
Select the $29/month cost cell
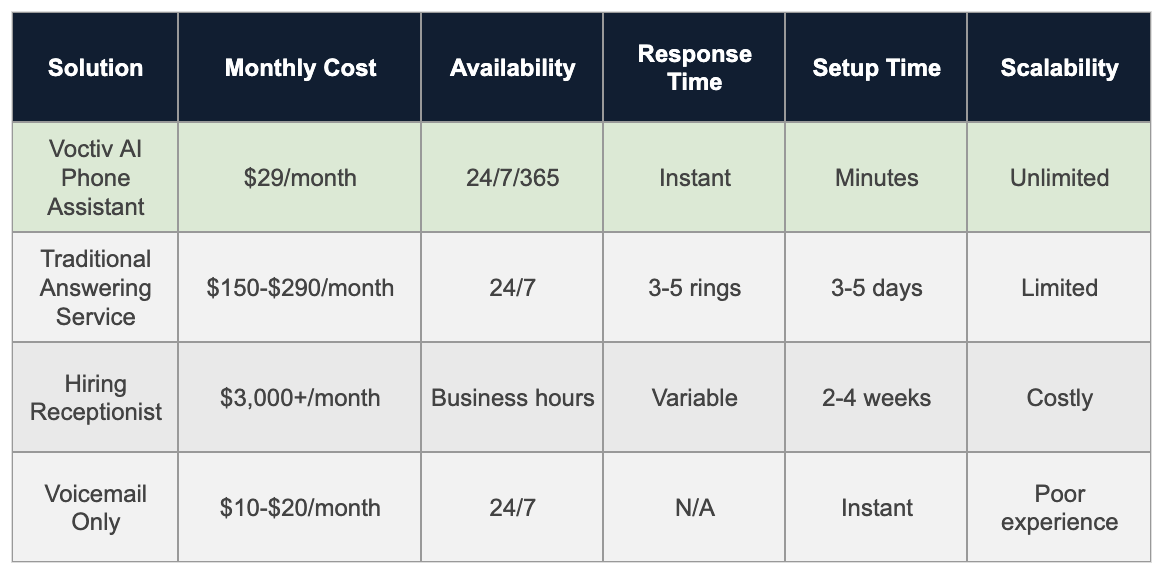(300, 178)
